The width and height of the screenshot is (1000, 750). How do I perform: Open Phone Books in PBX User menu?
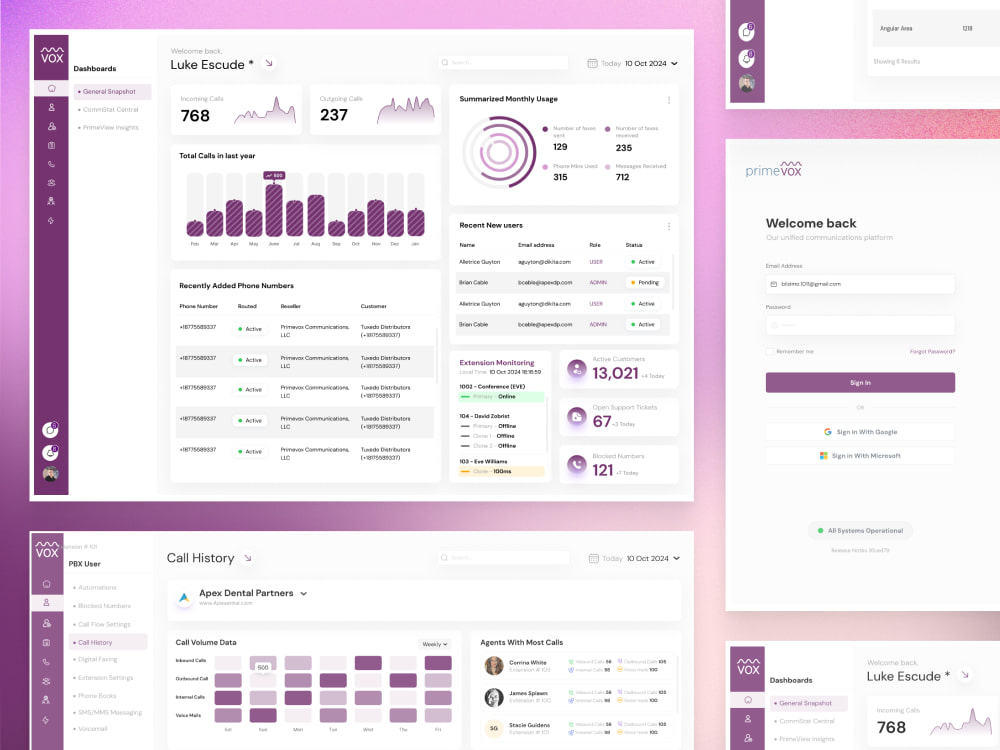click(97, 696)
